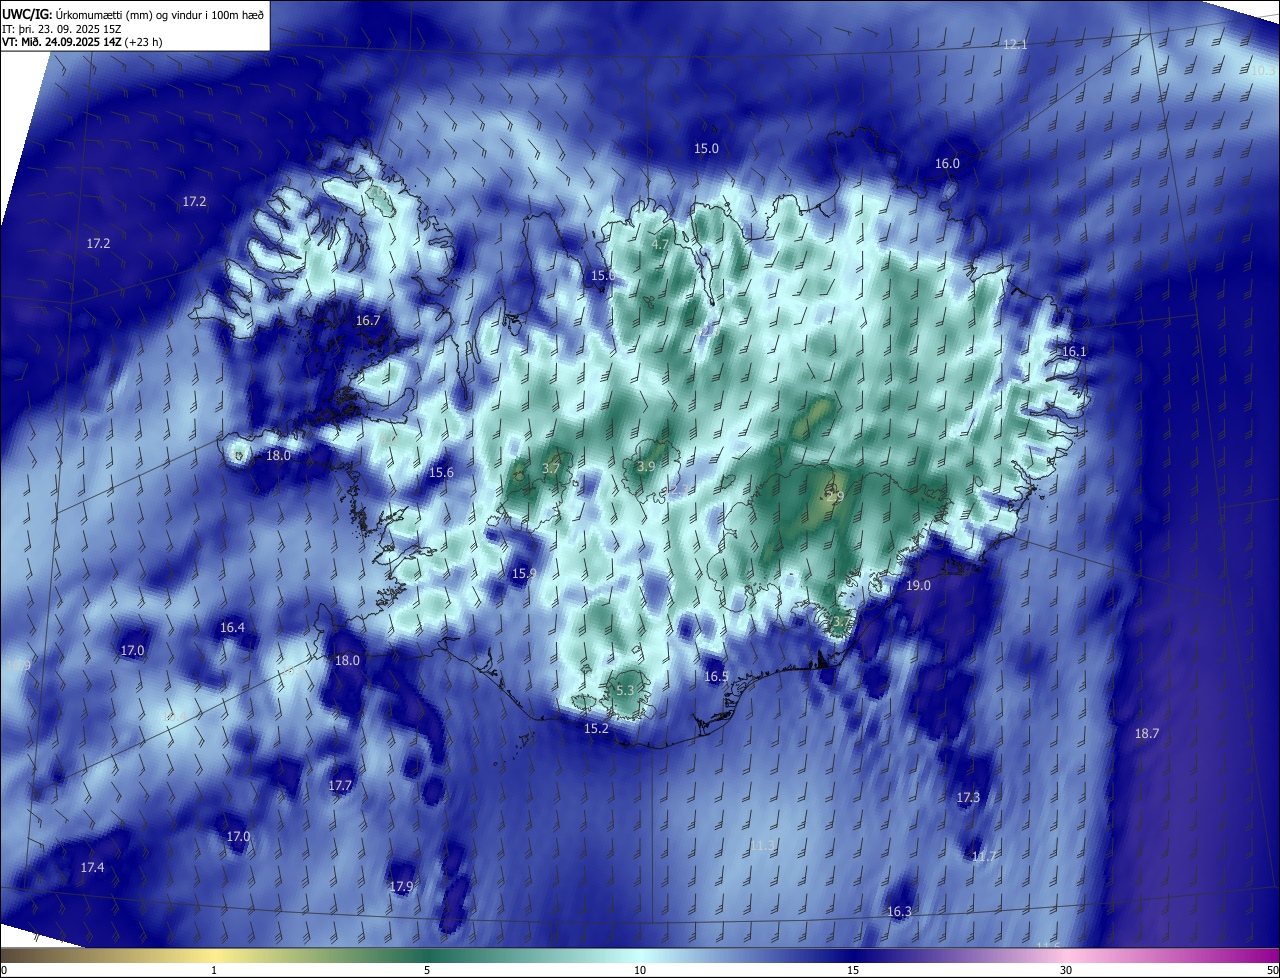The image size is (1280, 978).
Task: Click the 0 tick on the color scale
Action: [x=4, y=970]
